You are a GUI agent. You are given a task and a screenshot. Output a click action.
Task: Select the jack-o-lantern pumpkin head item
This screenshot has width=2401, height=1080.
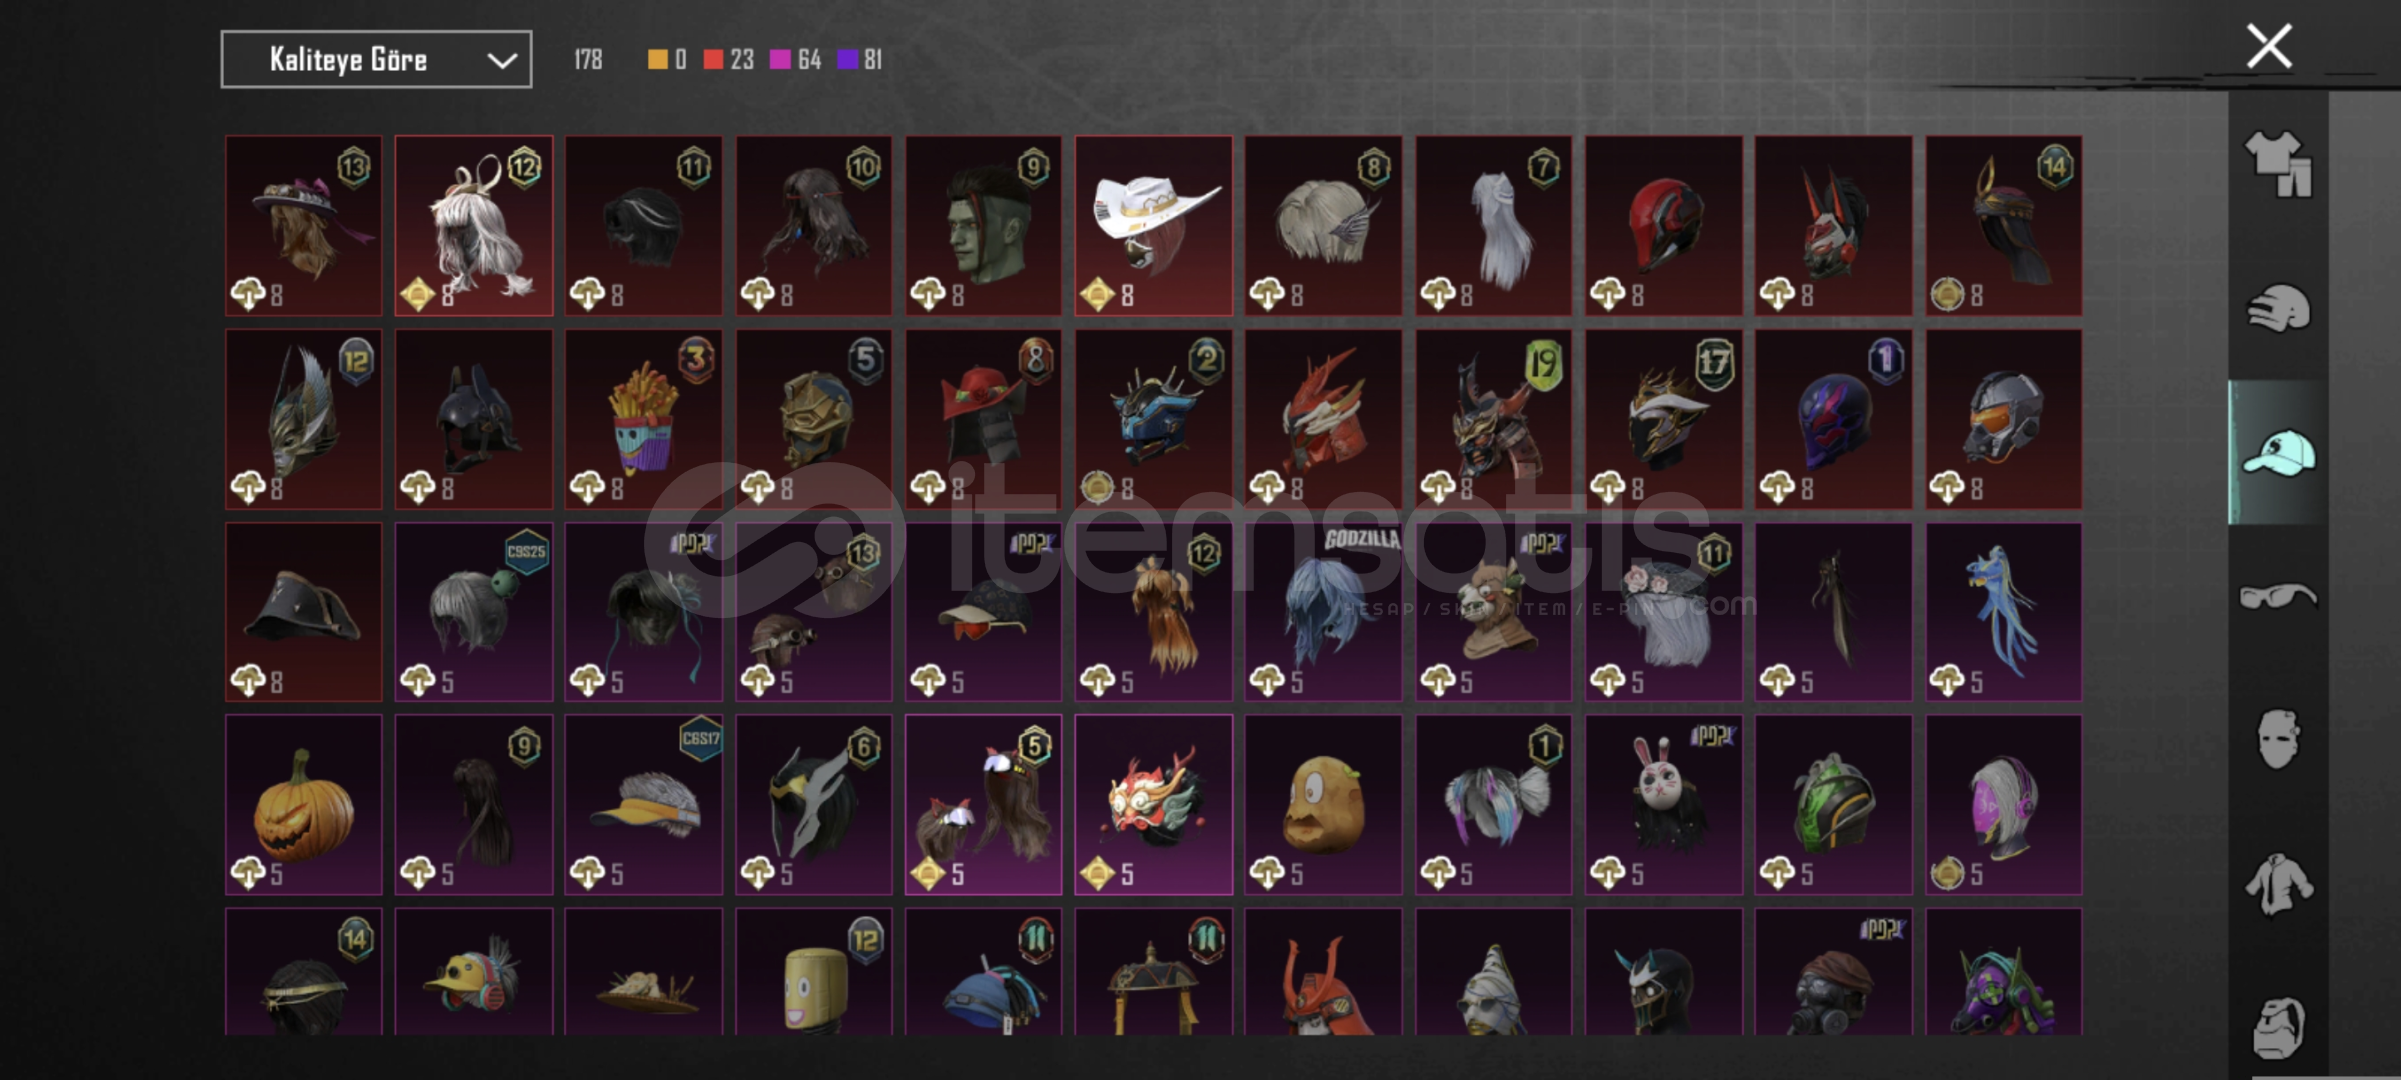click(303, 805)
